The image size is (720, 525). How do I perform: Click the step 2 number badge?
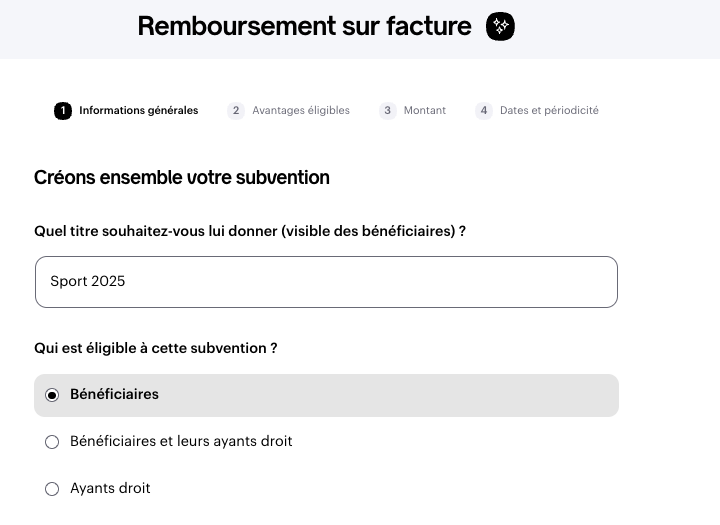tap(236, 111)
